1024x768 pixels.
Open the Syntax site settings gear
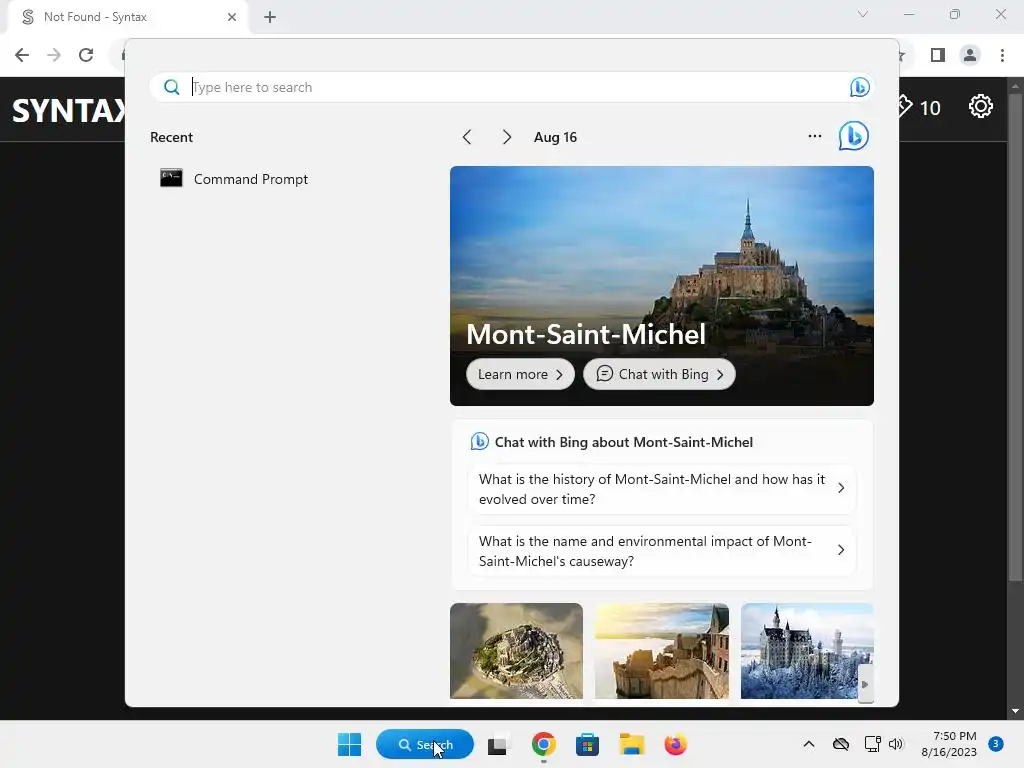(980, 106)
